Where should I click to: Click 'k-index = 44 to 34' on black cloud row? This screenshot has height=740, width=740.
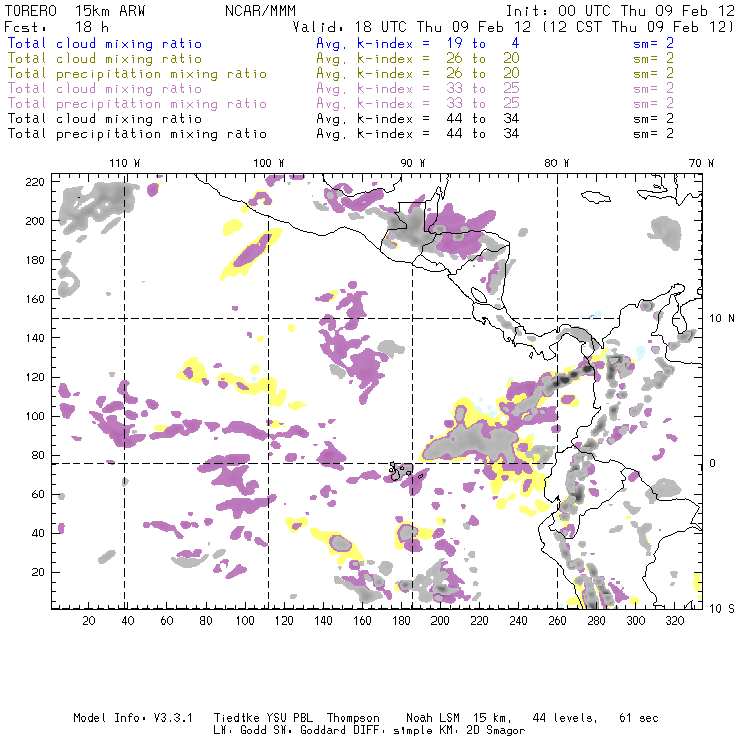438,119
